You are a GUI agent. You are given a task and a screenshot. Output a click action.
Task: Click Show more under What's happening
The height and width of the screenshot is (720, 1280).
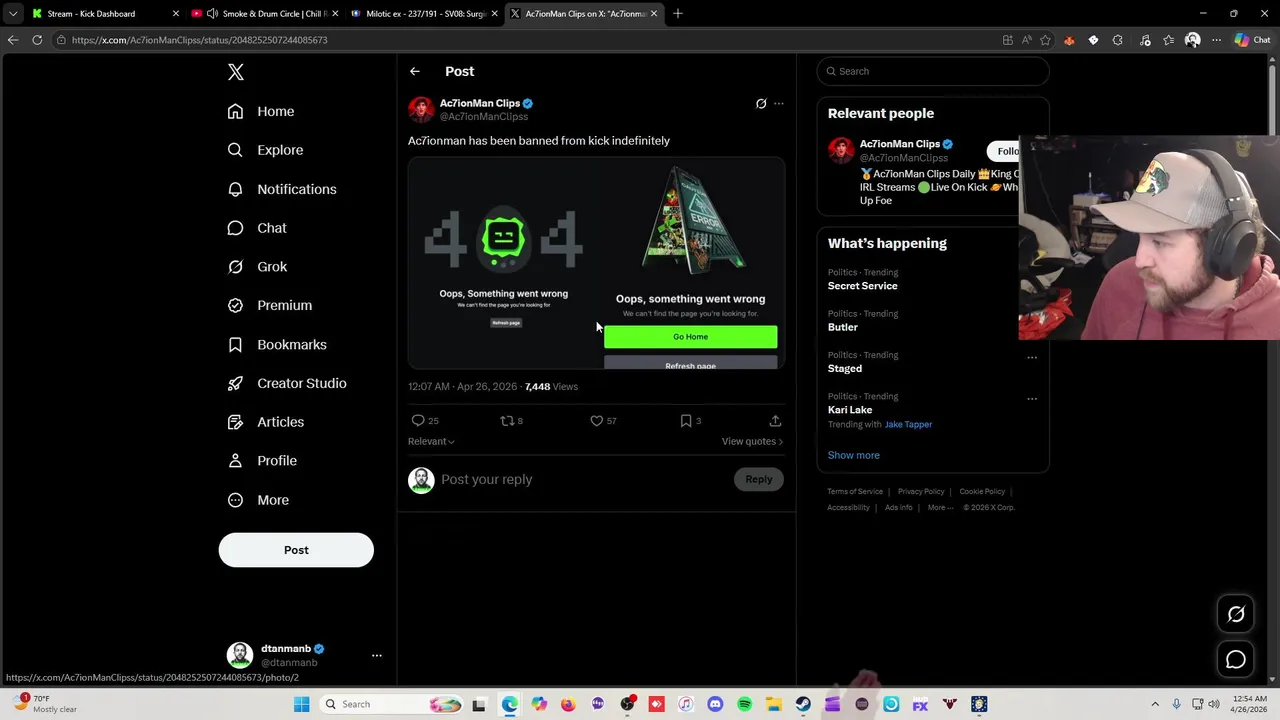point(853,455)
